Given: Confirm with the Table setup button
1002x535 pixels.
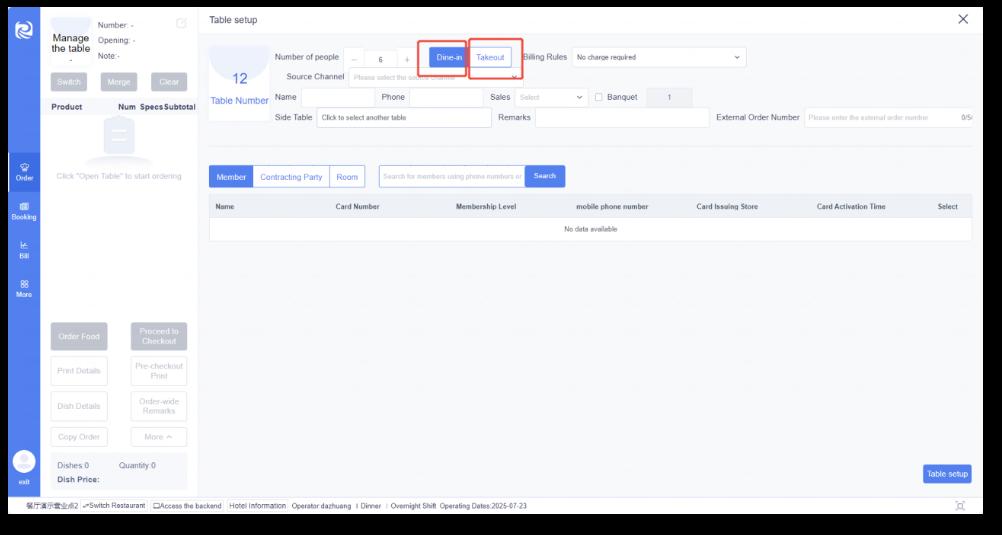Looking at the screenshot, I should pyautogui.click(x=946, y=474).
